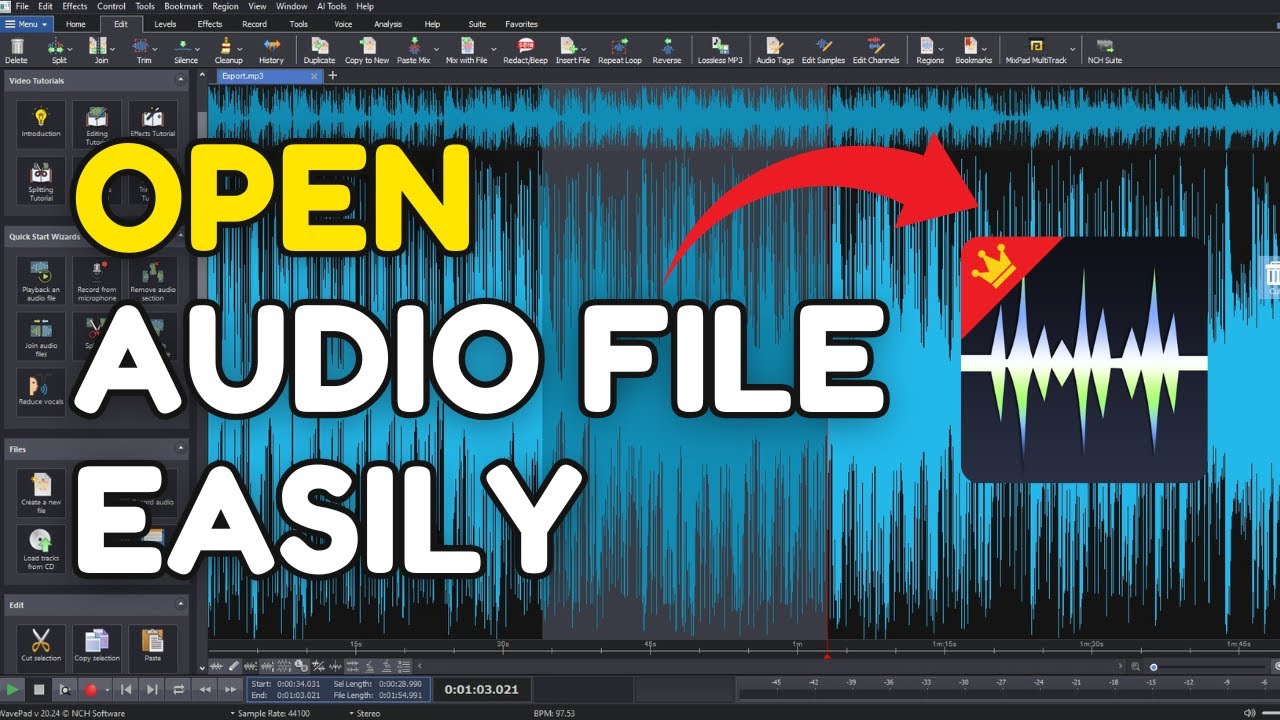Click the Mix with File icon
Screen dimensions: 1280x720
[466, 46]
